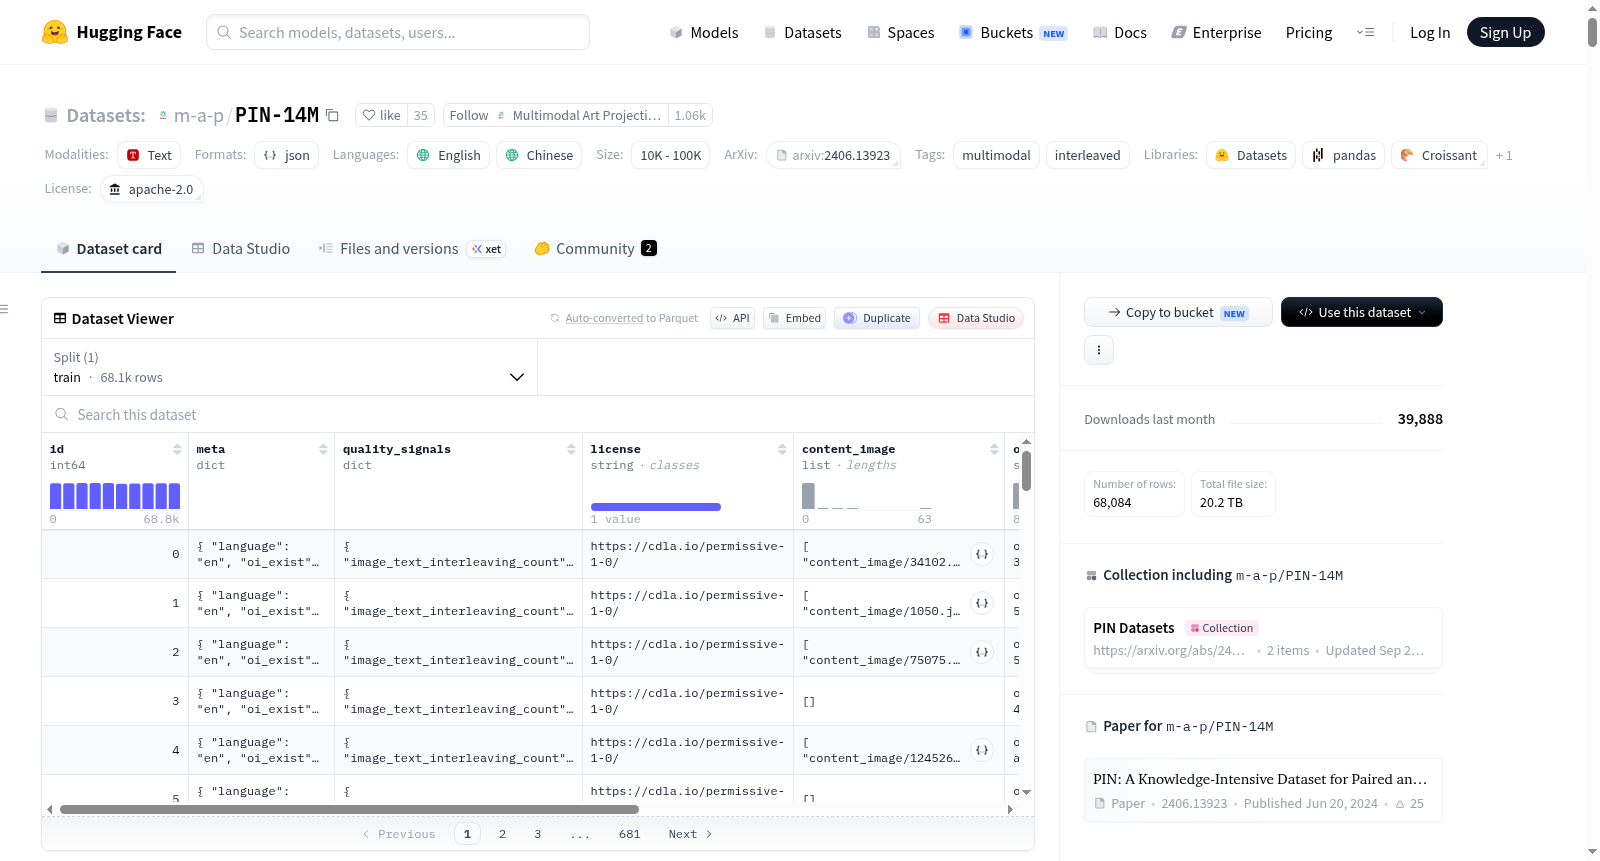Click the Hugging Face logo
The height and width of the screenshot is (861, 1600).
[x=112, y=32]
